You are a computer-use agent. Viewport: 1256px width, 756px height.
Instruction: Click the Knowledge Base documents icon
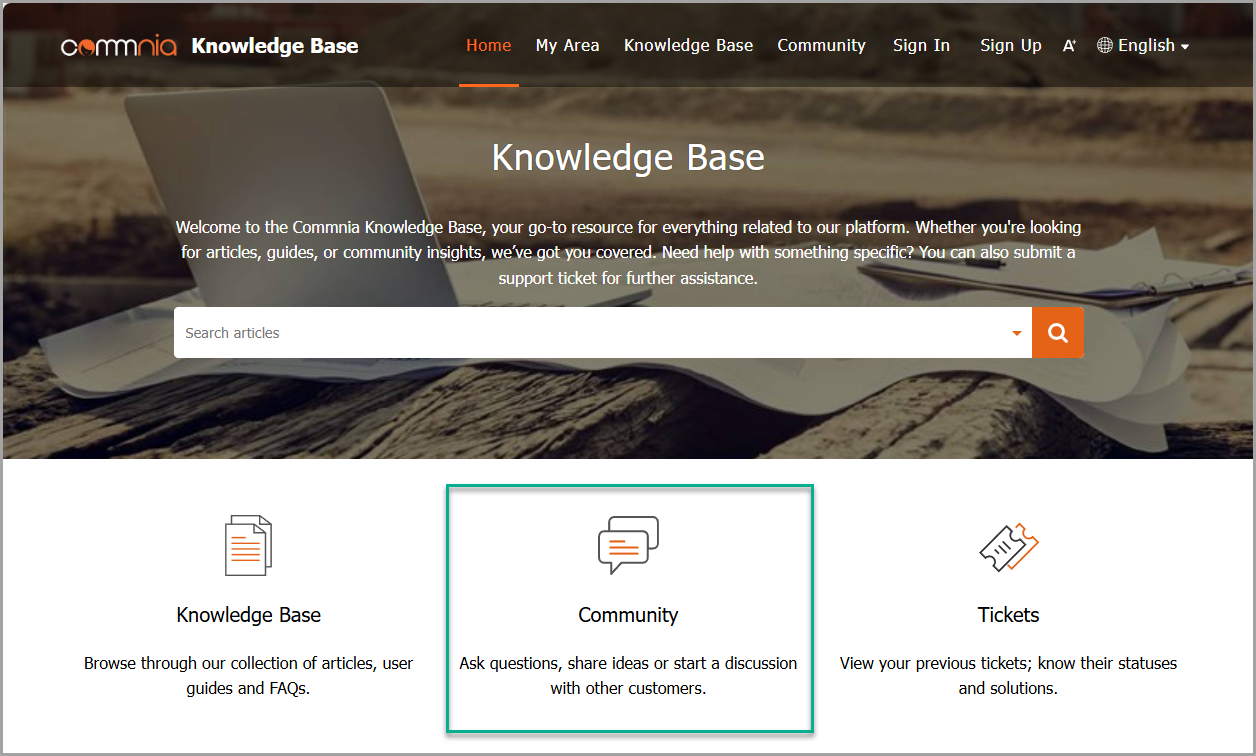point(248,545)
